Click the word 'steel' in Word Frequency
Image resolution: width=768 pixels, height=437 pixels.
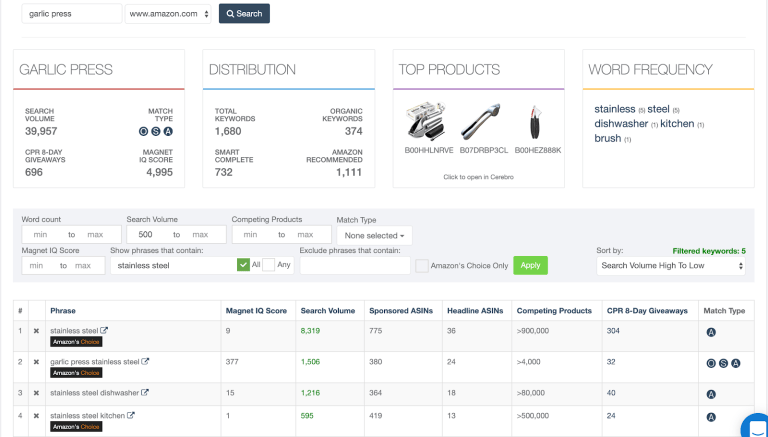point(658,109)
